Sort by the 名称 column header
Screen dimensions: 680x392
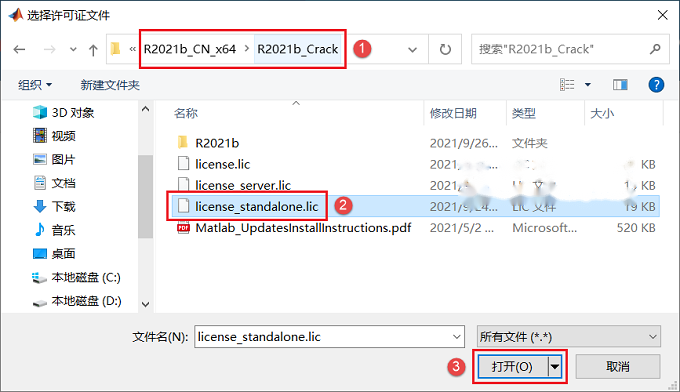pos(186,113)
